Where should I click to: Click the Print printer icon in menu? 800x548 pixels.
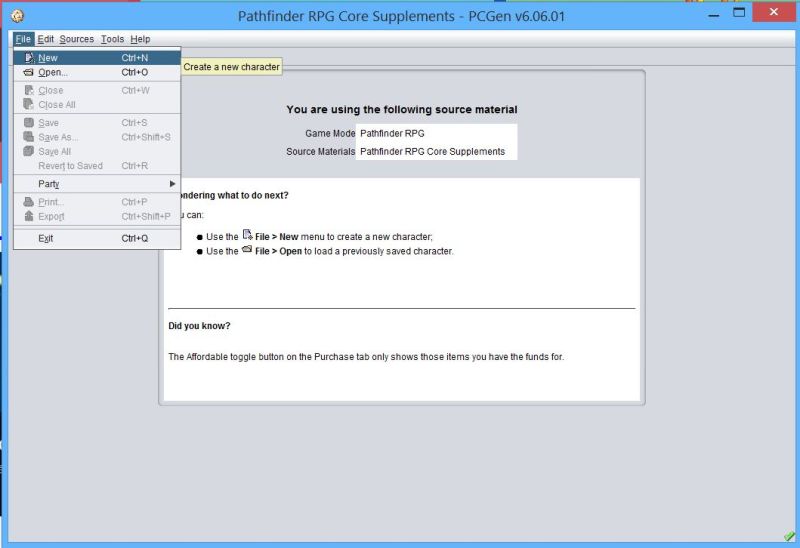coord(29,202)
